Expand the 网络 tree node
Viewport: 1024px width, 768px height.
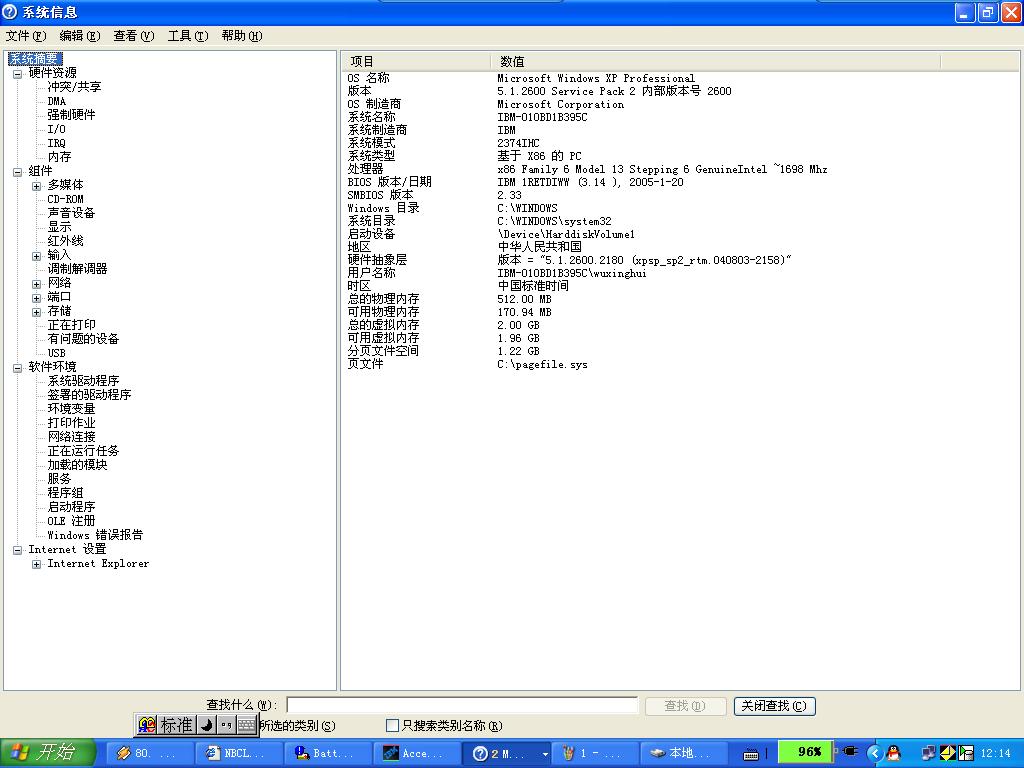36,283
